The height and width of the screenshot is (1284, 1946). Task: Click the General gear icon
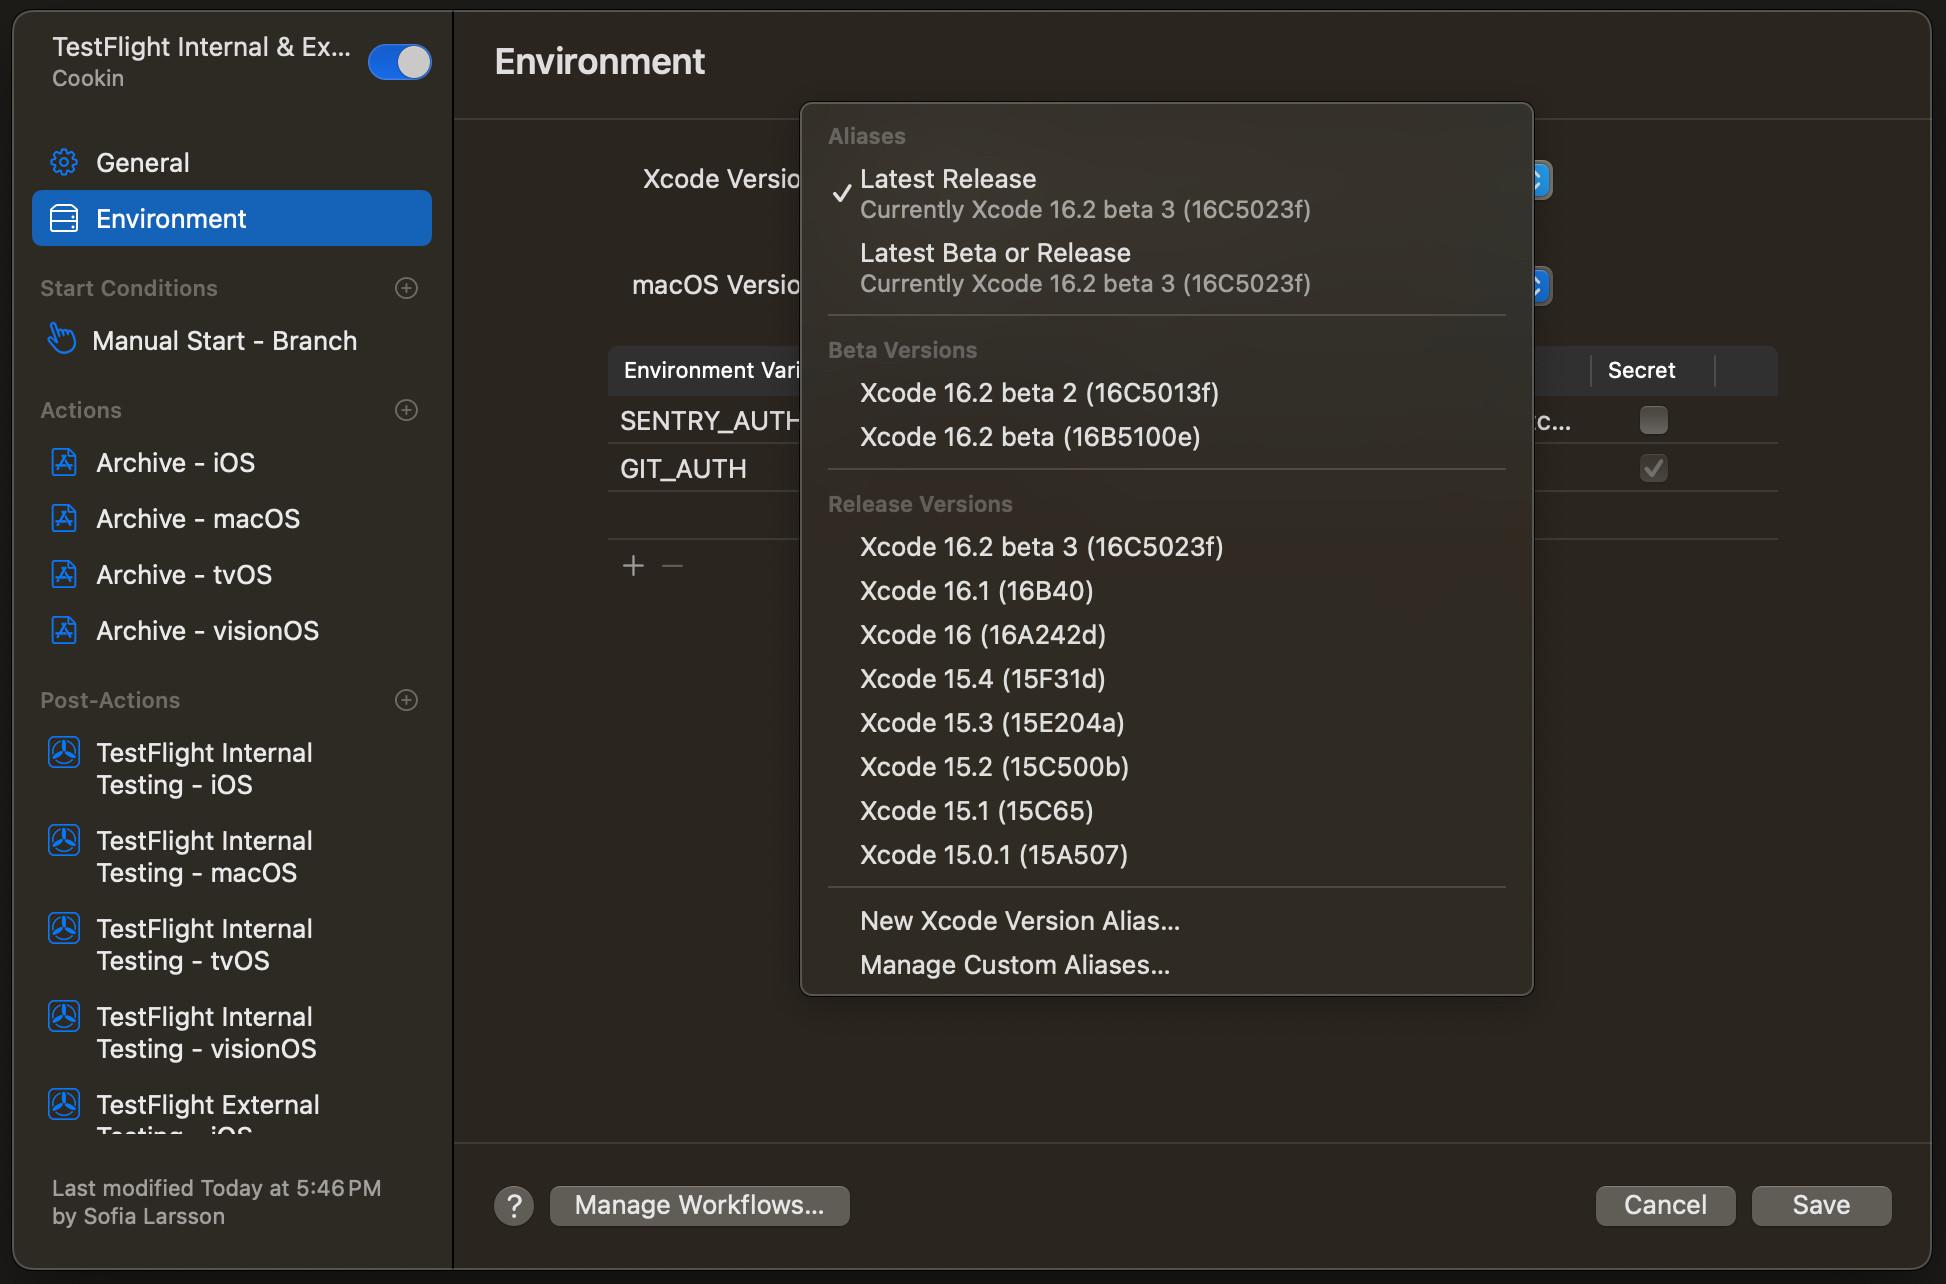pos(64,162)
